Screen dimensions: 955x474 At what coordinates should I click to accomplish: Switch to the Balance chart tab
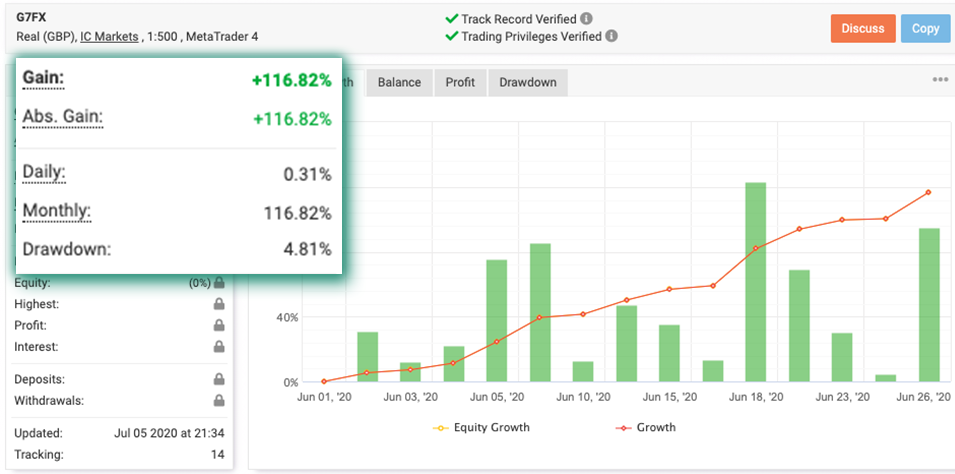point(399,82)
